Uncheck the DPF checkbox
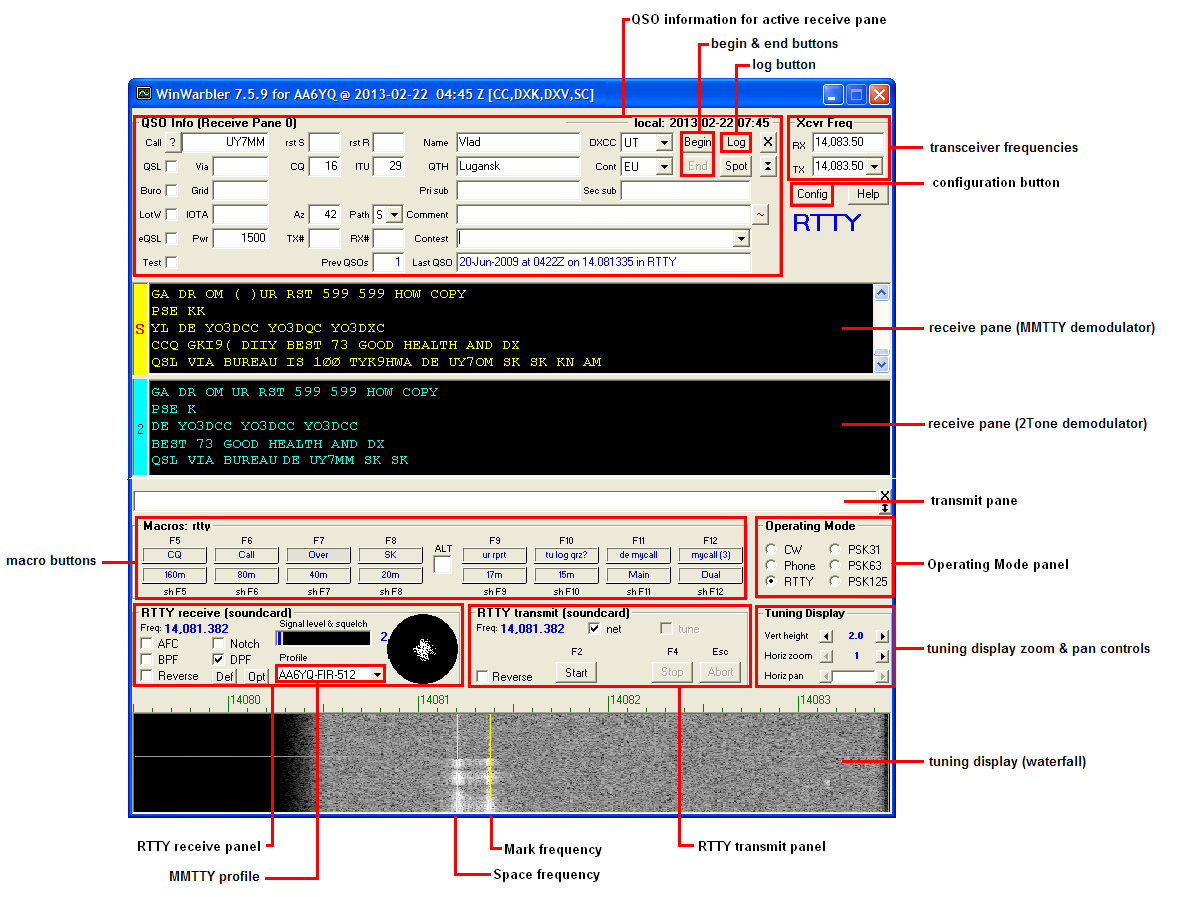The image size is (1184, 897). point(218,659)
